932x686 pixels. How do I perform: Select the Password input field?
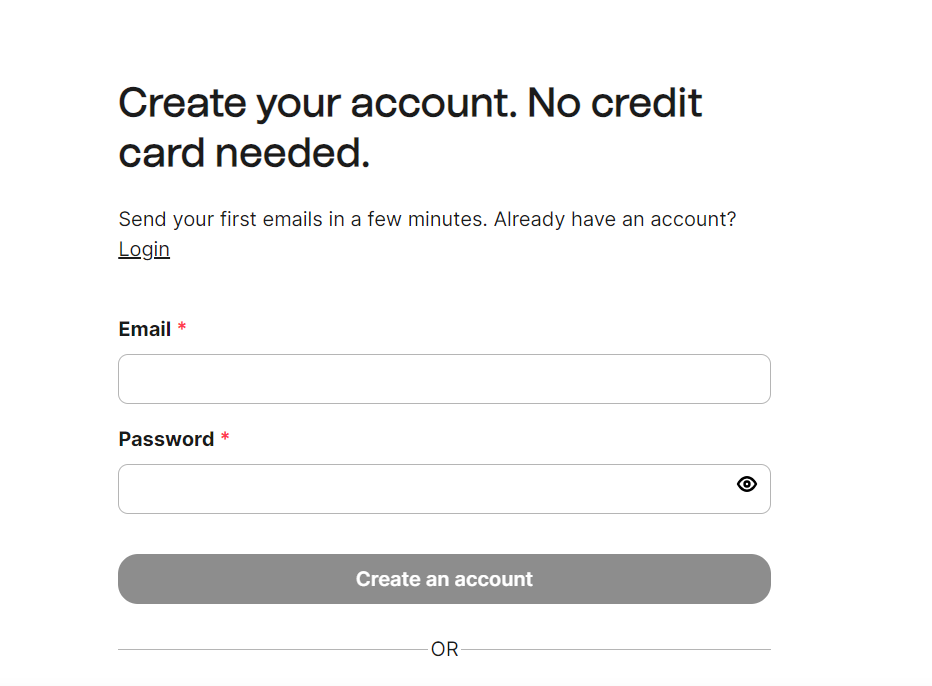coord(444,489)
